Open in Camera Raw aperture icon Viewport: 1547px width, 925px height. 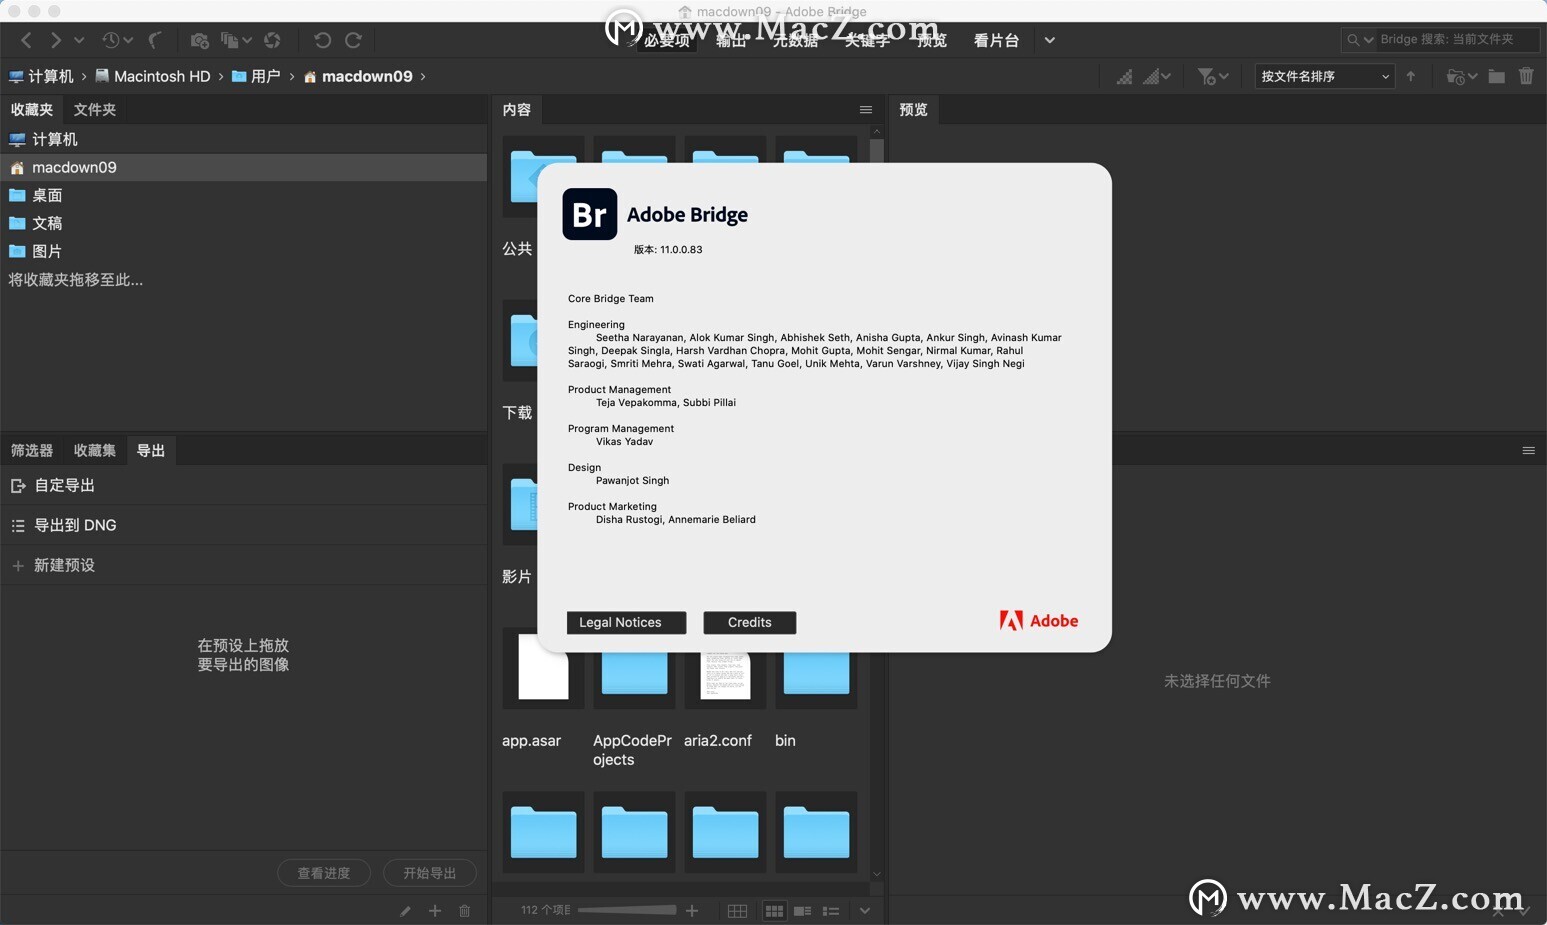[x=272, y=40]
